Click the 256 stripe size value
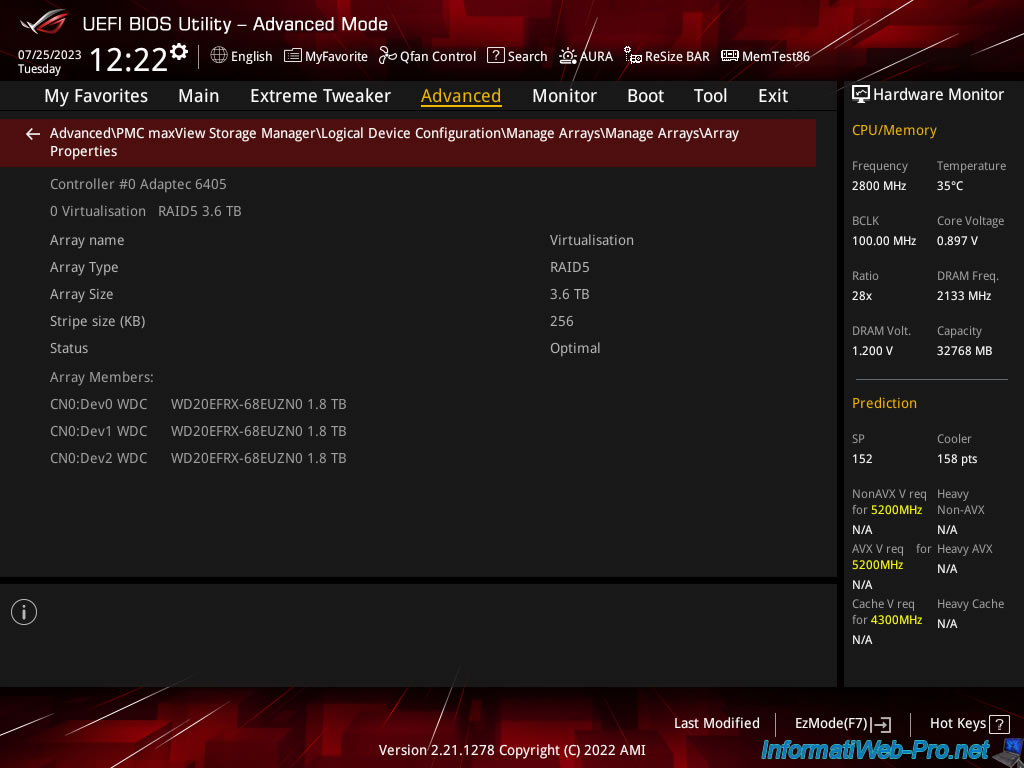Screen dimensions: 1024x768 562,321
